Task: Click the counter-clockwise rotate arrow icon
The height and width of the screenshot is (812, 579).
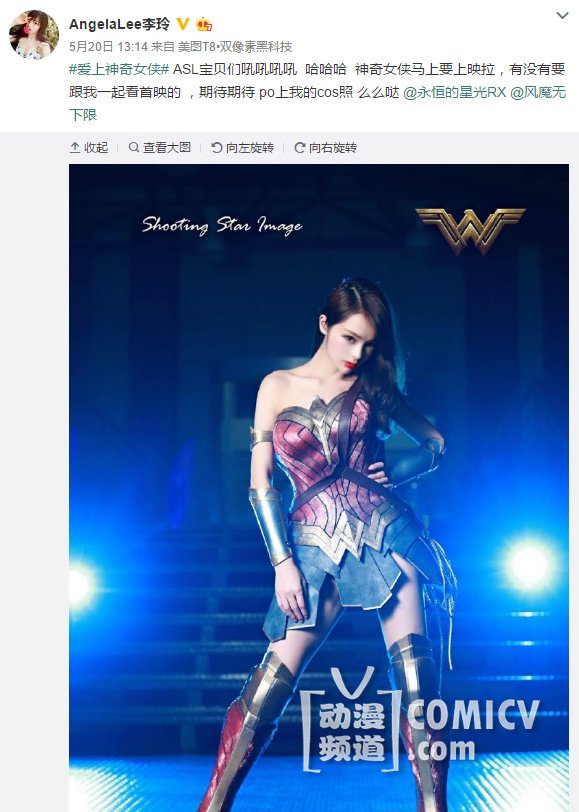Action: tap(216, 148)
